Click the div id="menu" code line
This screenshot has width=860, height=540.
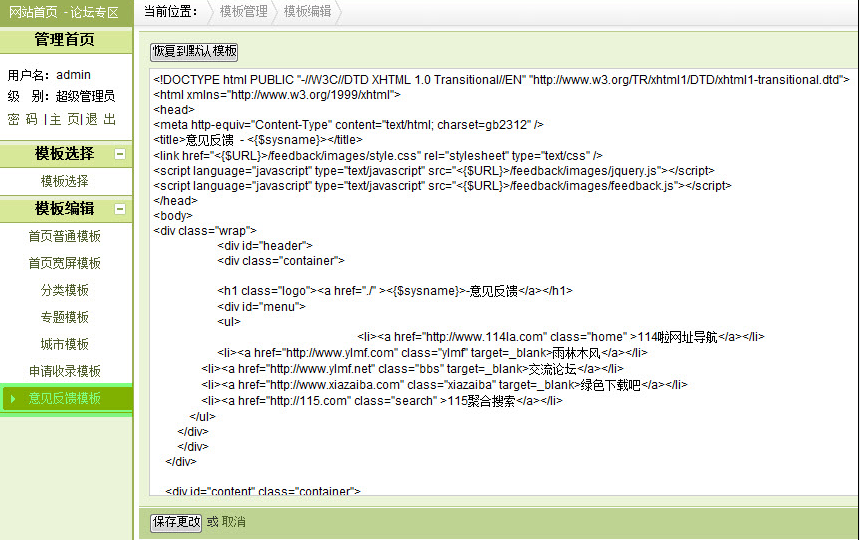(x=261, y=306)
